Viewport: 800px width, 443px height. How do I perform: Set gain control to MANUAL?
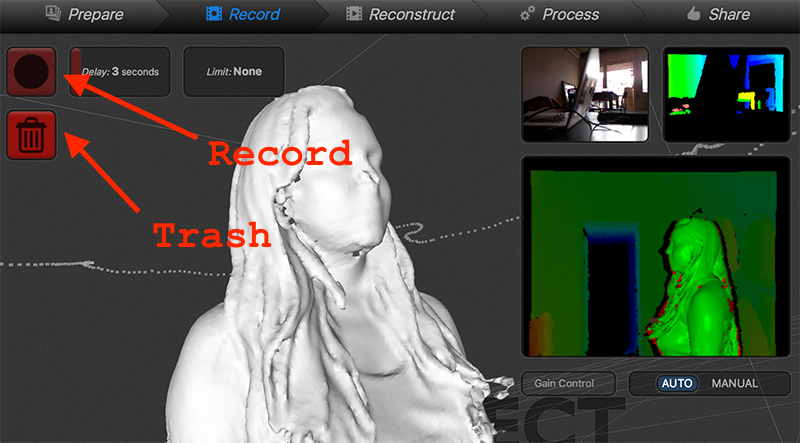click(735, 383)
